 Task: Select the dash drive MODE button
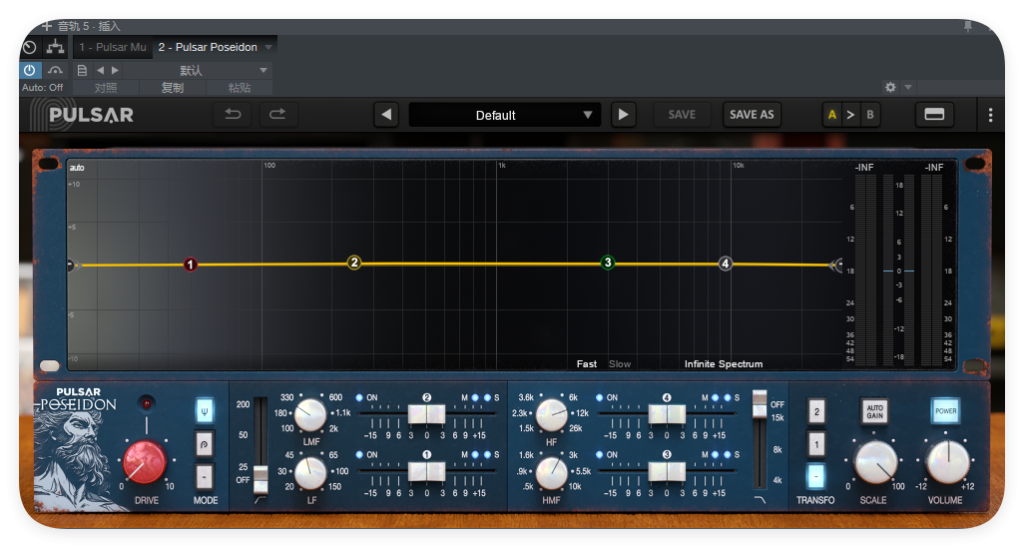pyautogui.click(x=204, y=477)
